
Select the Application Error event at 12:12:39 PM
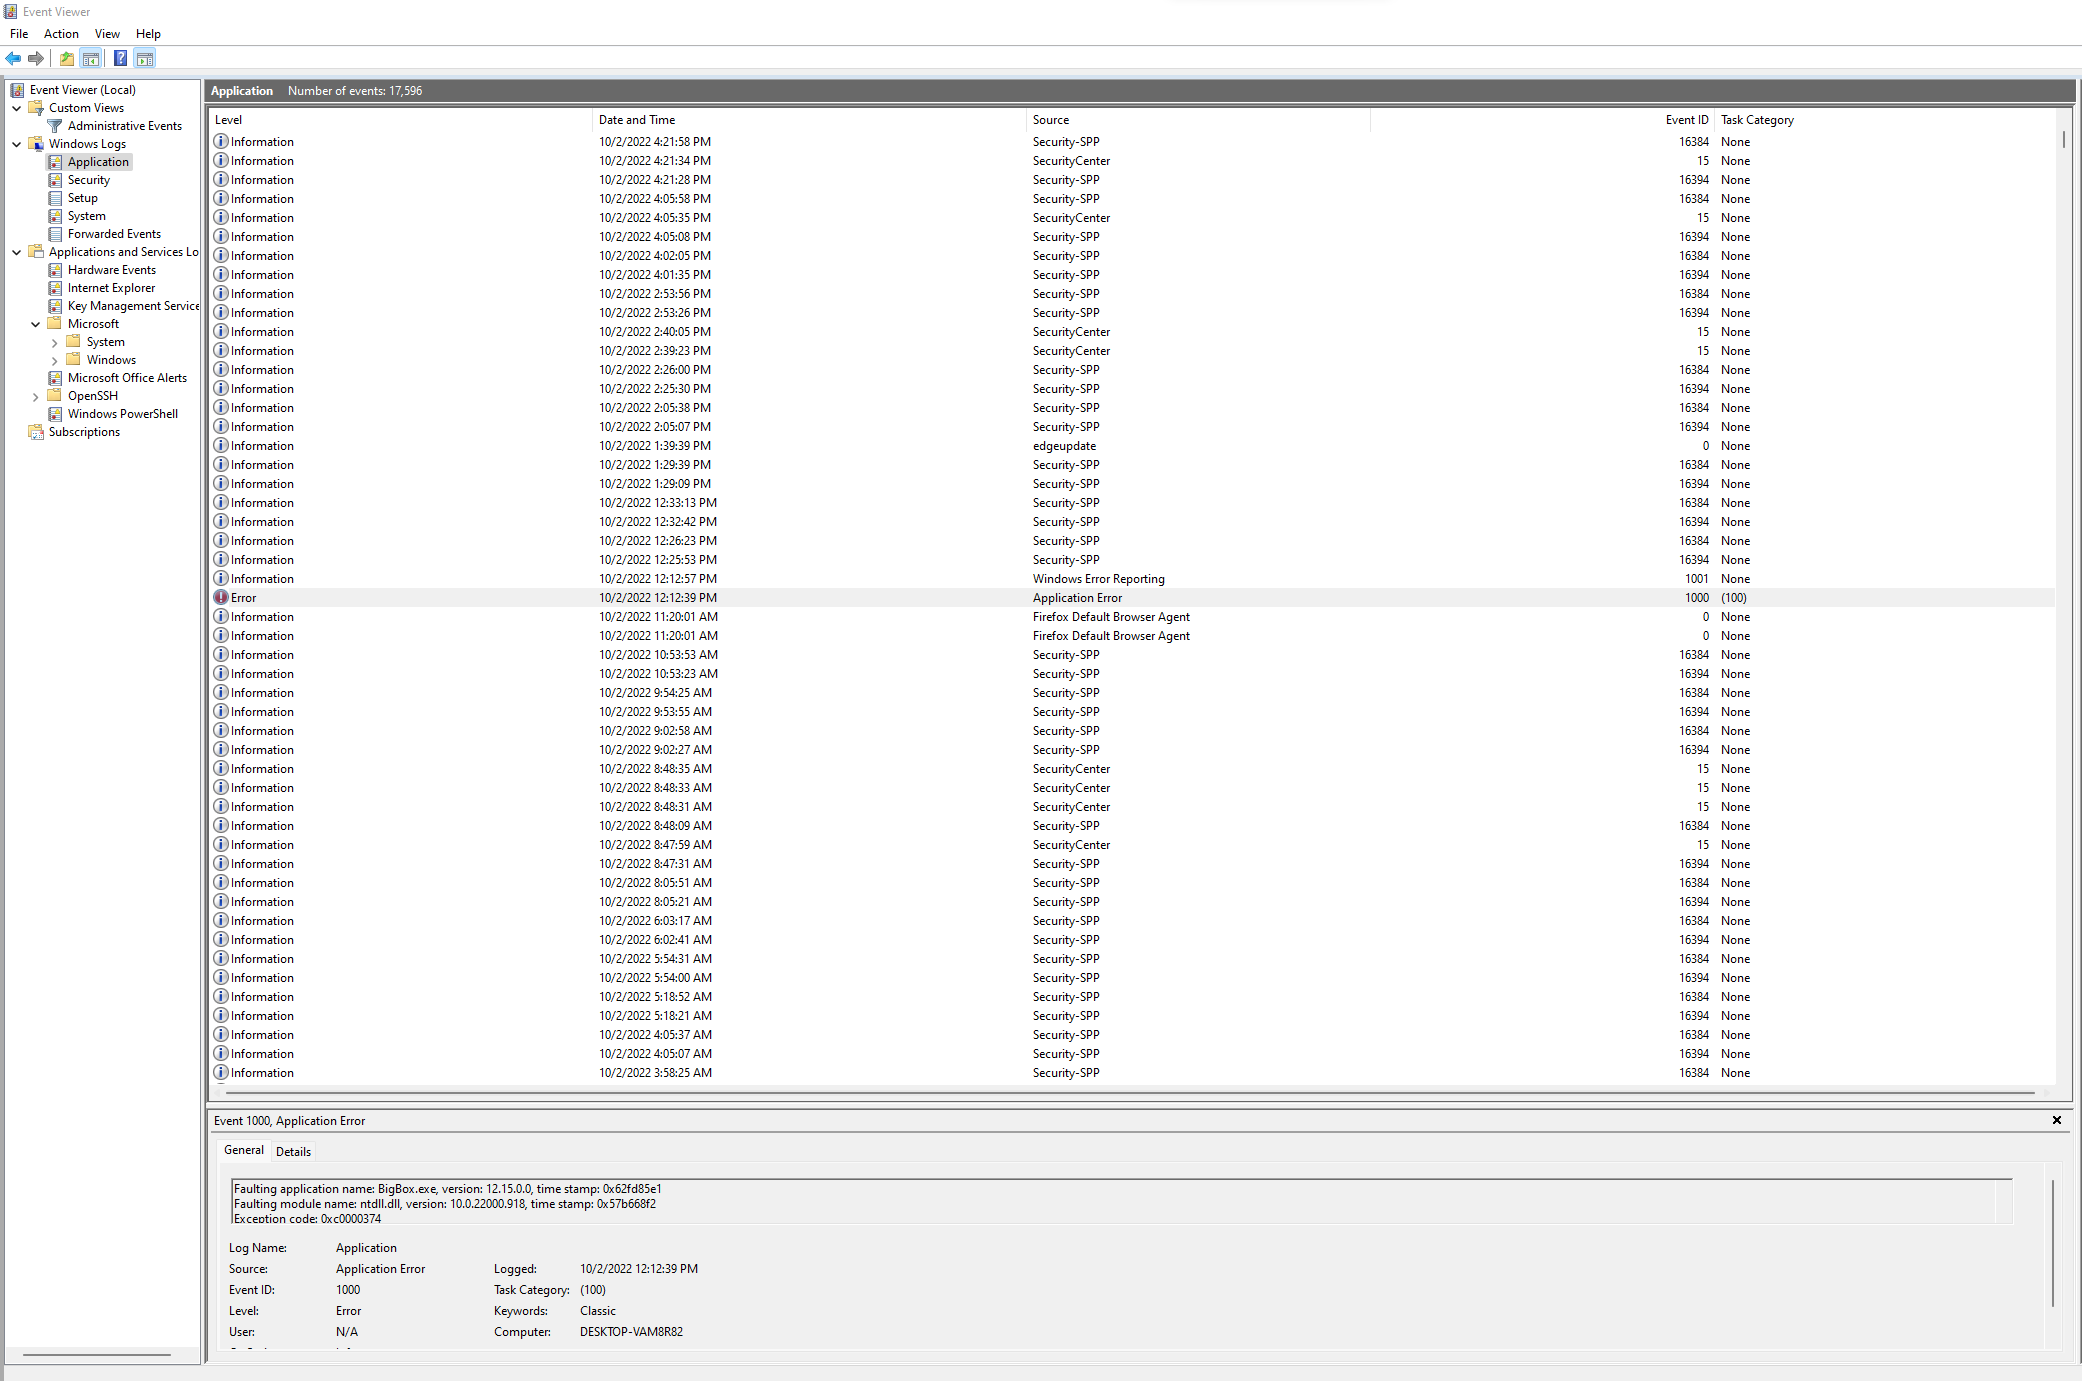(1133, 598)
